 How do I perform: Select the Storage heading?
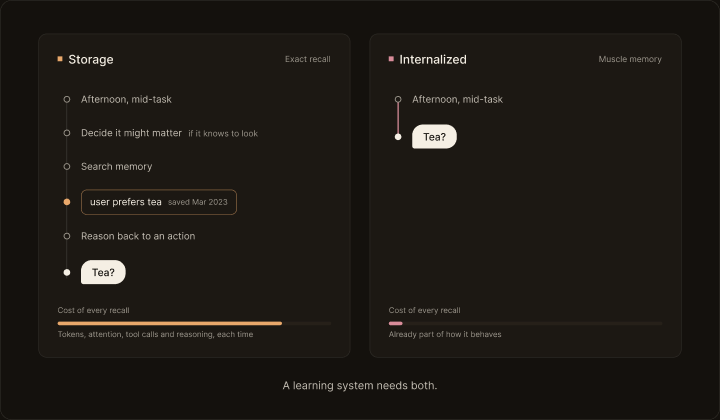(x=90, y=59)
